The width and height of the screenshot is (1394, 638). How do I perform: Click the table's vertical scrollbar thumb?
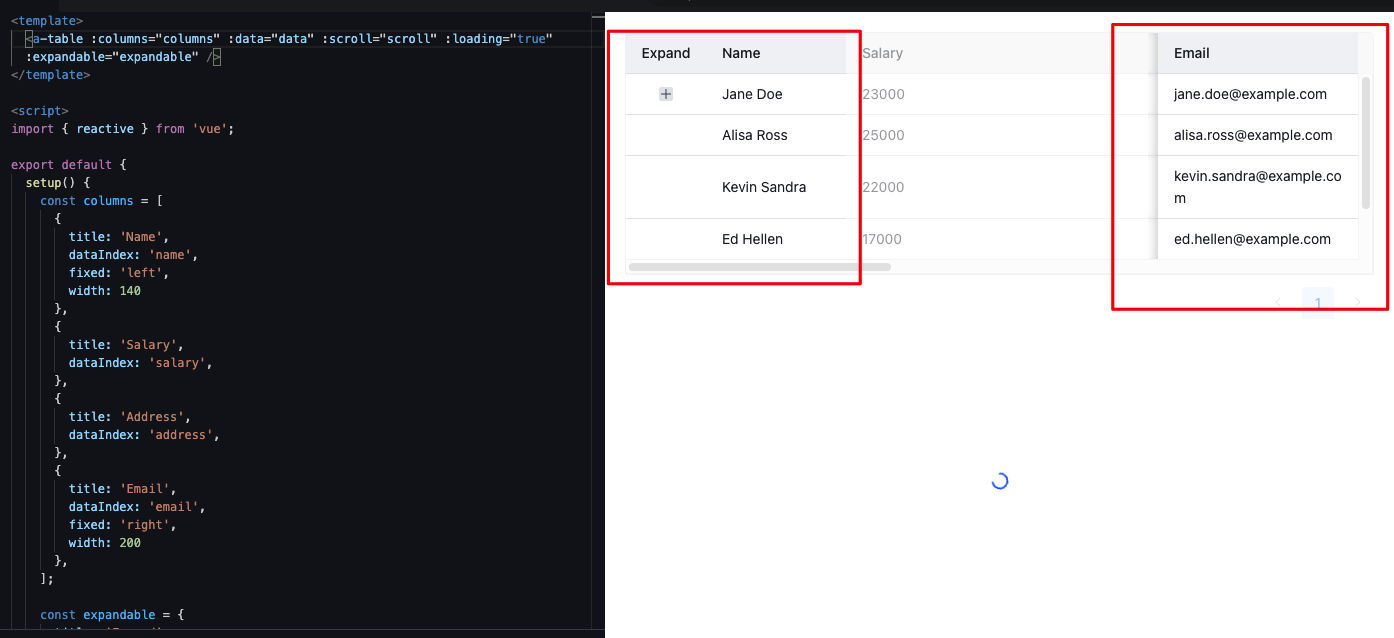coord(1366,143)
